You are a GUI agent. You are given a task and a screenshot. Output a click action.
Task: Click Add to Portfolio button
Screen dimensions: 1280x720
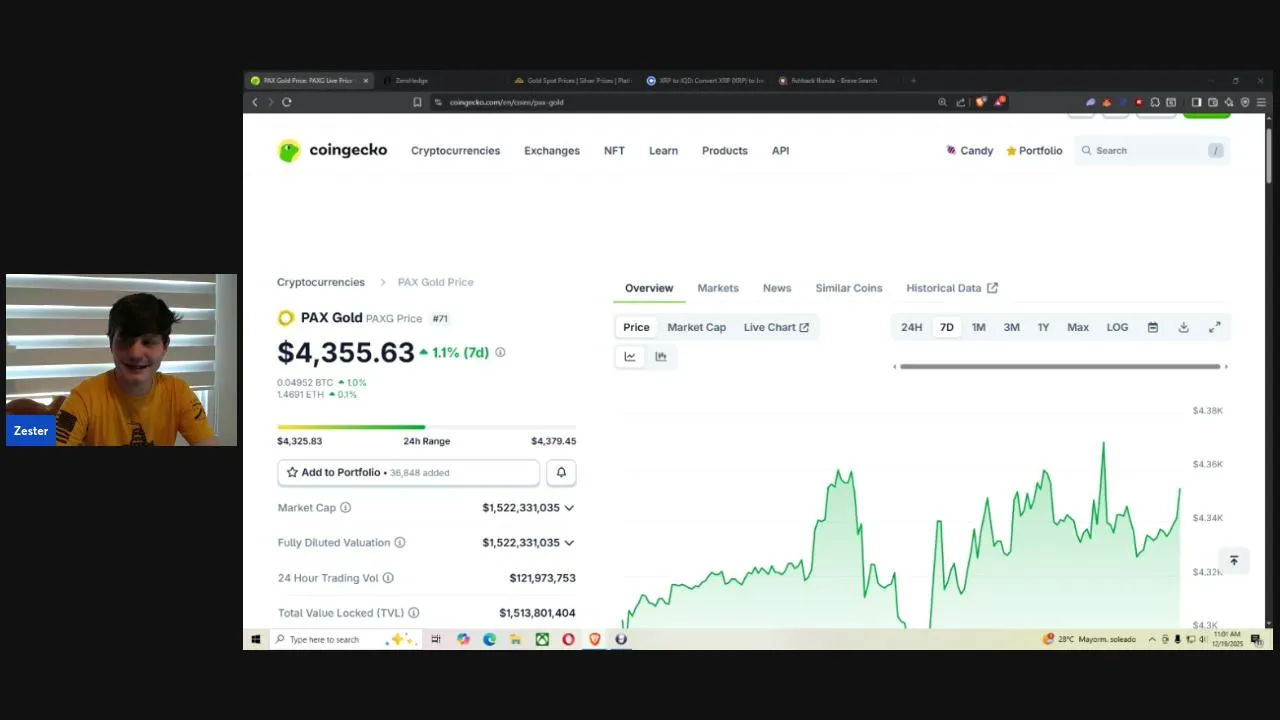click(408, 472)
